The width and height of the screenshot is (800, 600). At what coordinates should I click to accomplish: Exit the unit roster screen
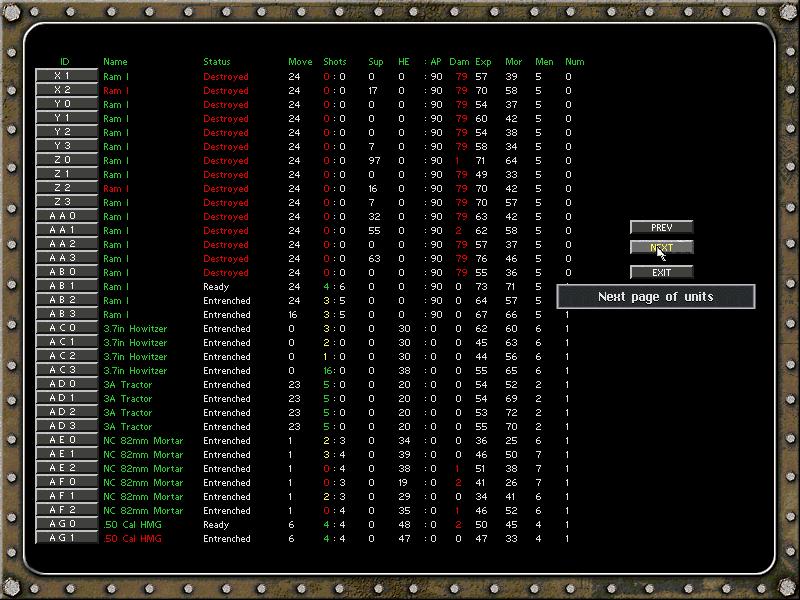tap(661, 272)
